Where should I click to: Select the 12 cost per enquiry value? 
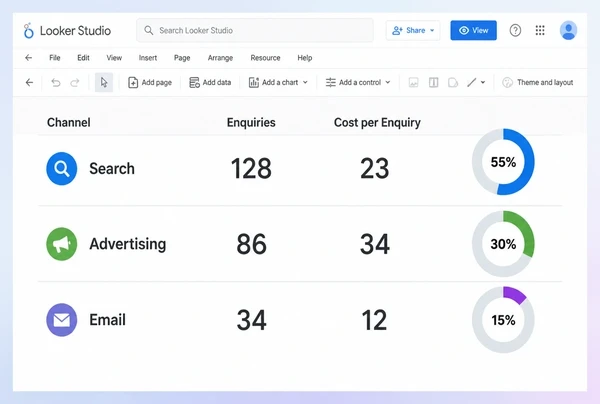(374, 320)
